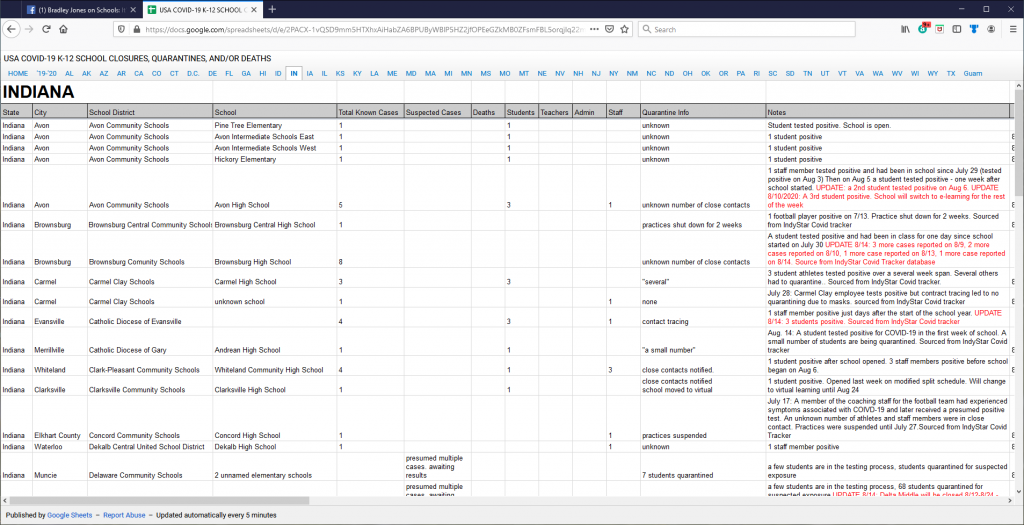Click the horizontal scrollbar thumb

coord(159,501)
